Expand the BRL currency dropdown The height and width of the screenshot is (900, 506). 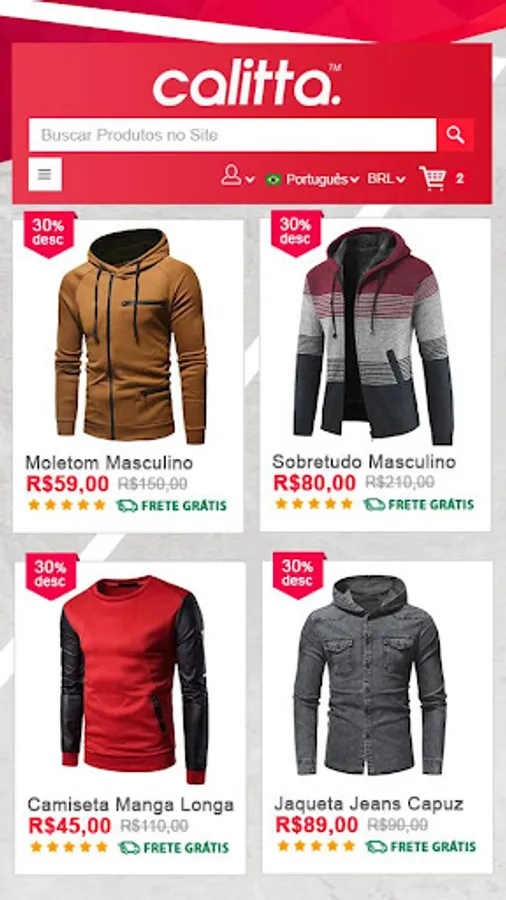coord(386,179)
